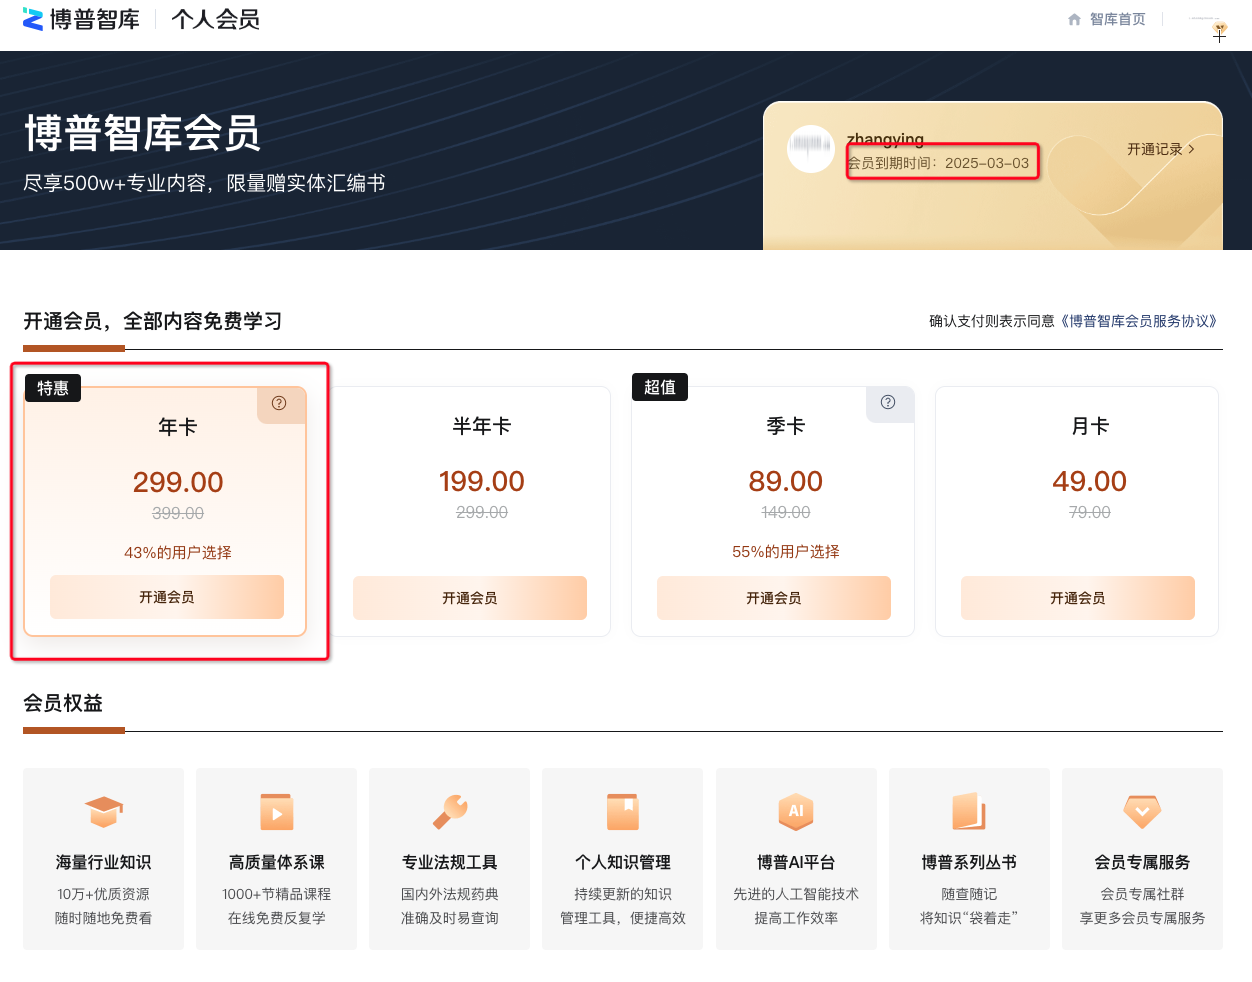Image resolution: width=1252 pixels, height=982 pixels.
Task: Click the help question icon on 年卡
Action: tap(279, 403)
